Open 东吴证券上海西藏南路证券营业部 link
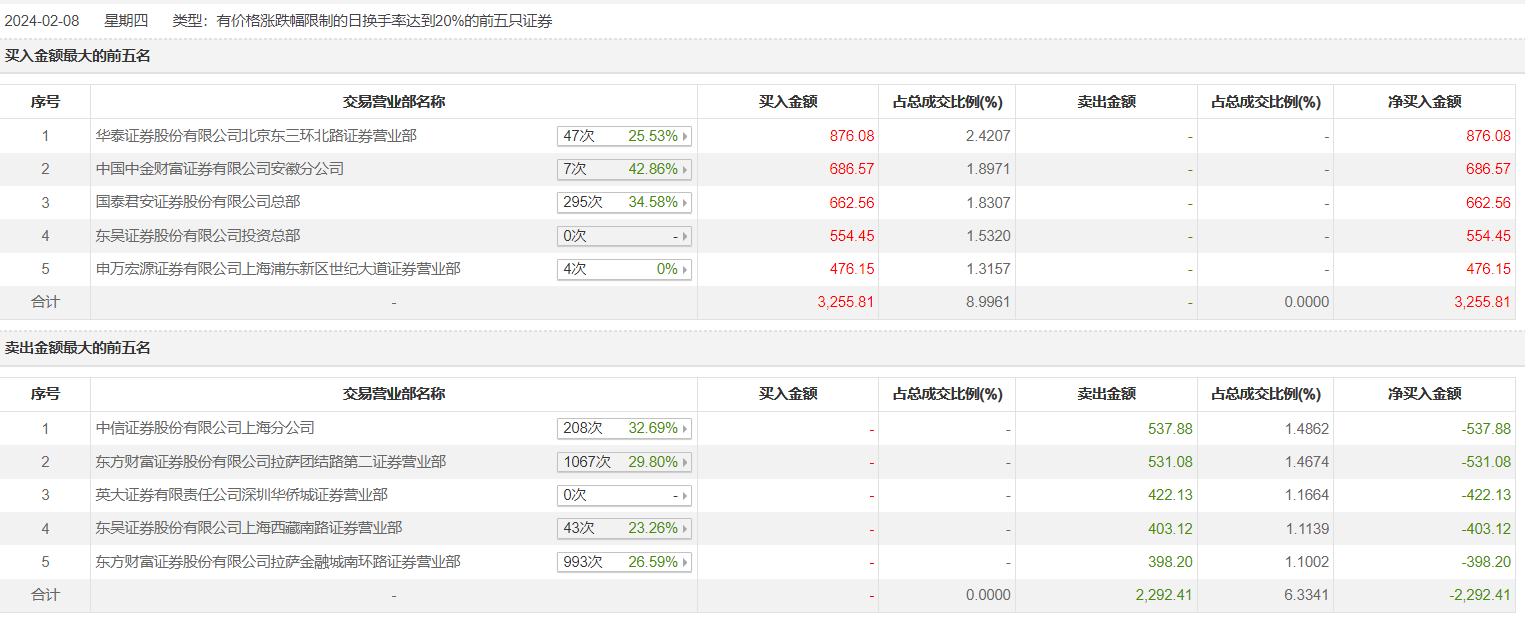 coord(249,528)
